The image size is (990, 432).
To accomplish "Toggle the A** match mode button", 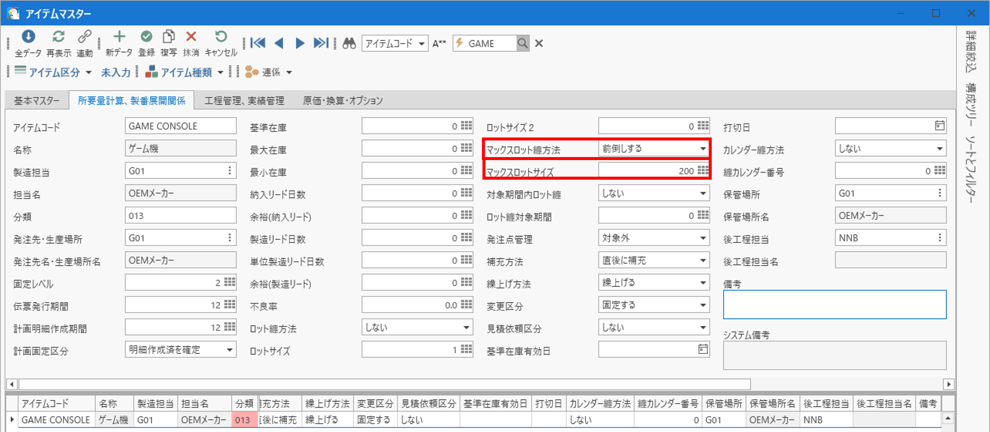I will pyautogui.click(x=439, y=43).
